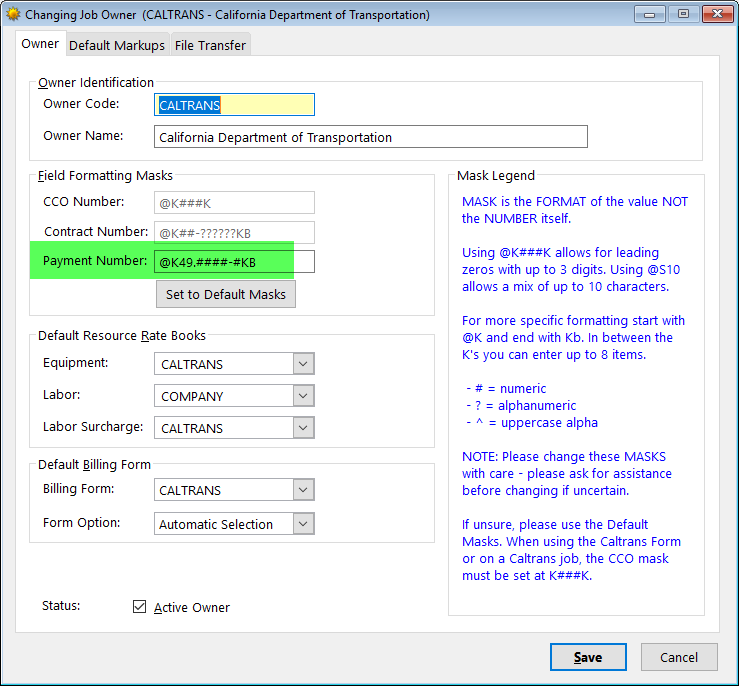Open the File Transfer tab
The width and height of the screenshot is (739, 686).
tap(210, 45)
